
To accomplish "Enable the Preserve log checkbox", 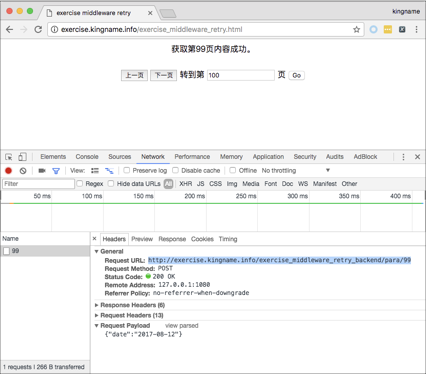I will (x=127, y=170).
